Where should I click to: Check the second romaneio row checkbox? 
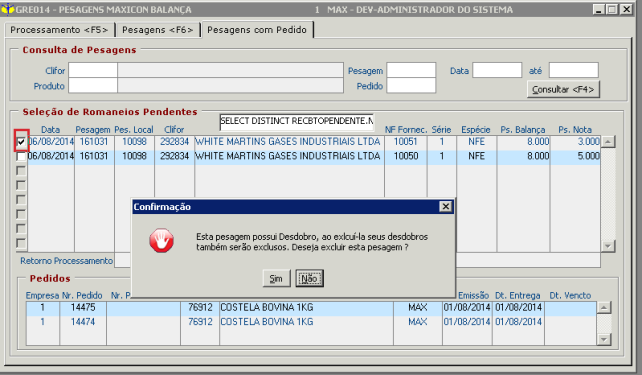(x=21, y=156)
